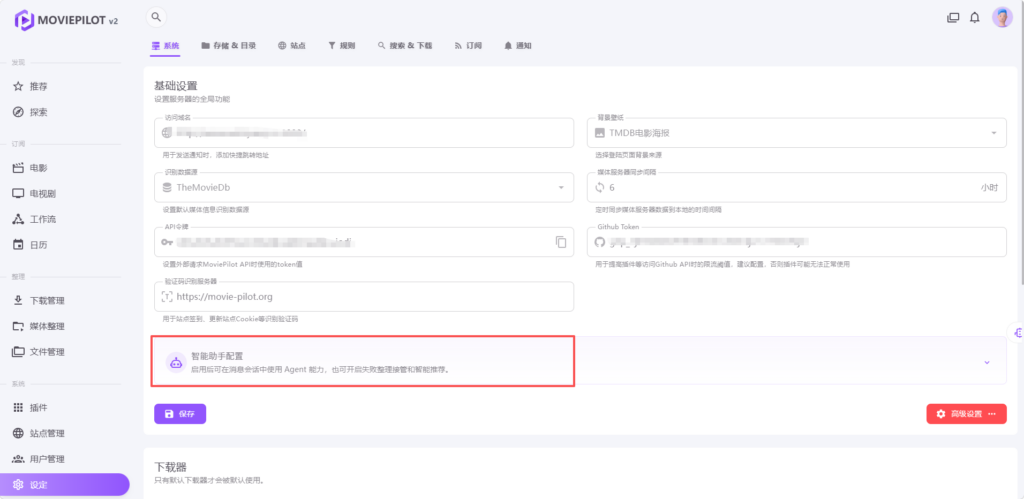The image size is (1024, 499).
Task: Open the search magnifier button
Action: coord(156,17)
